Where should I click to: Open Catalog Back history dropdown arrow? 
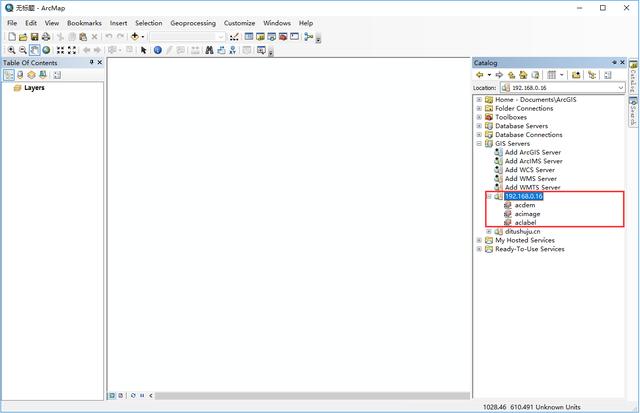pyautogui.click(x=489, y=75)
